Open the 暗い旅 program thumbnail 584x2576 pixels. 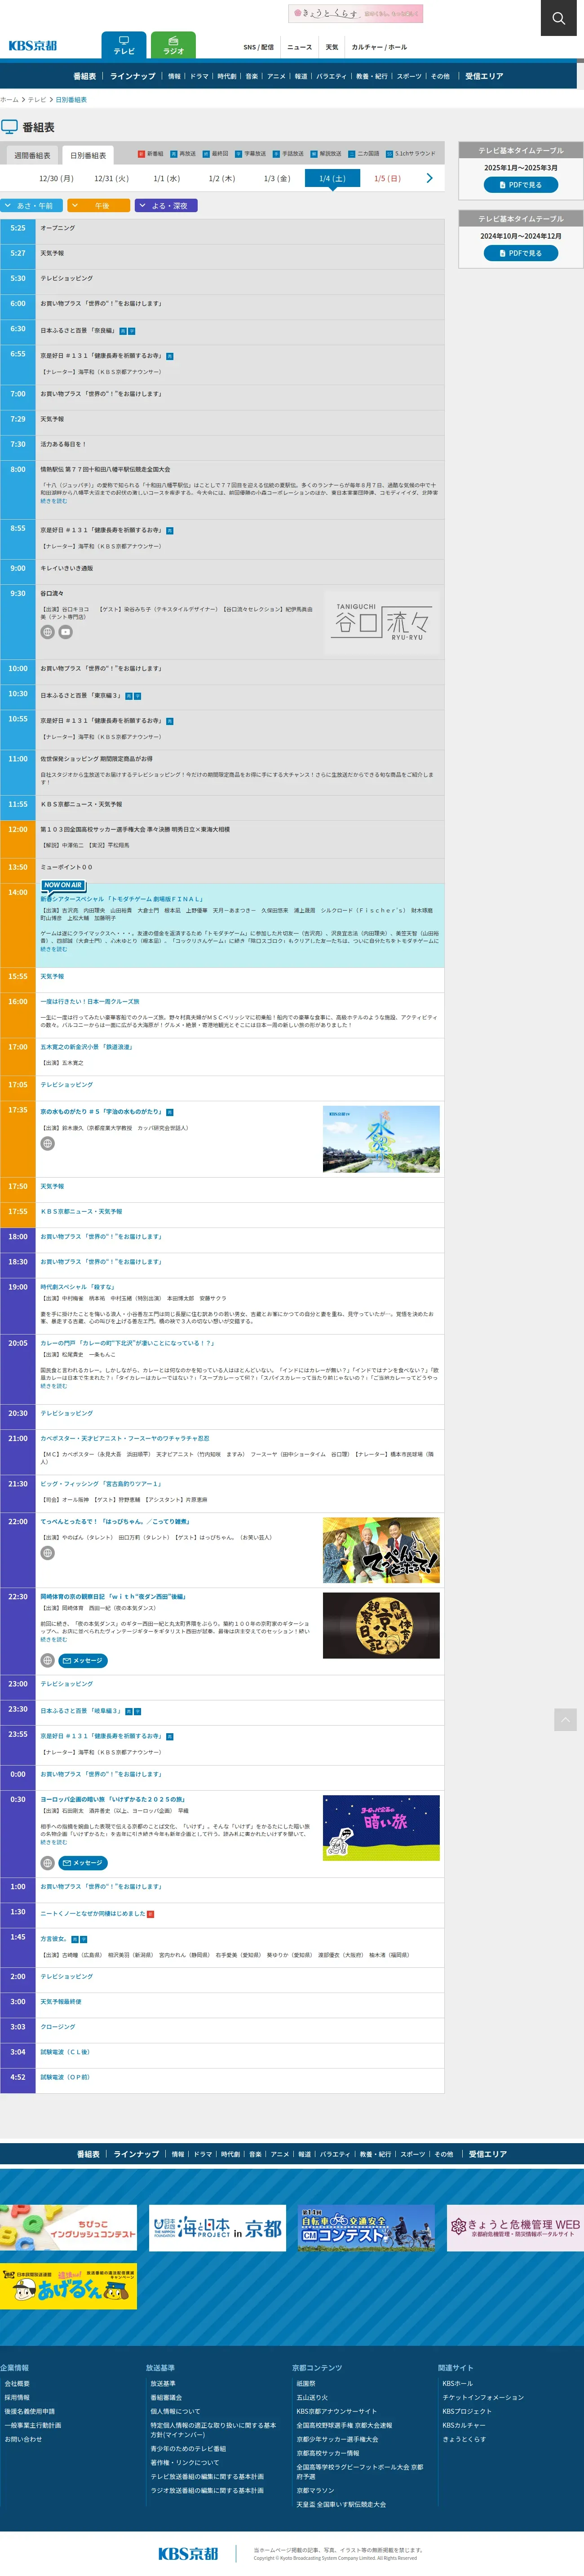pos(381,1828)
